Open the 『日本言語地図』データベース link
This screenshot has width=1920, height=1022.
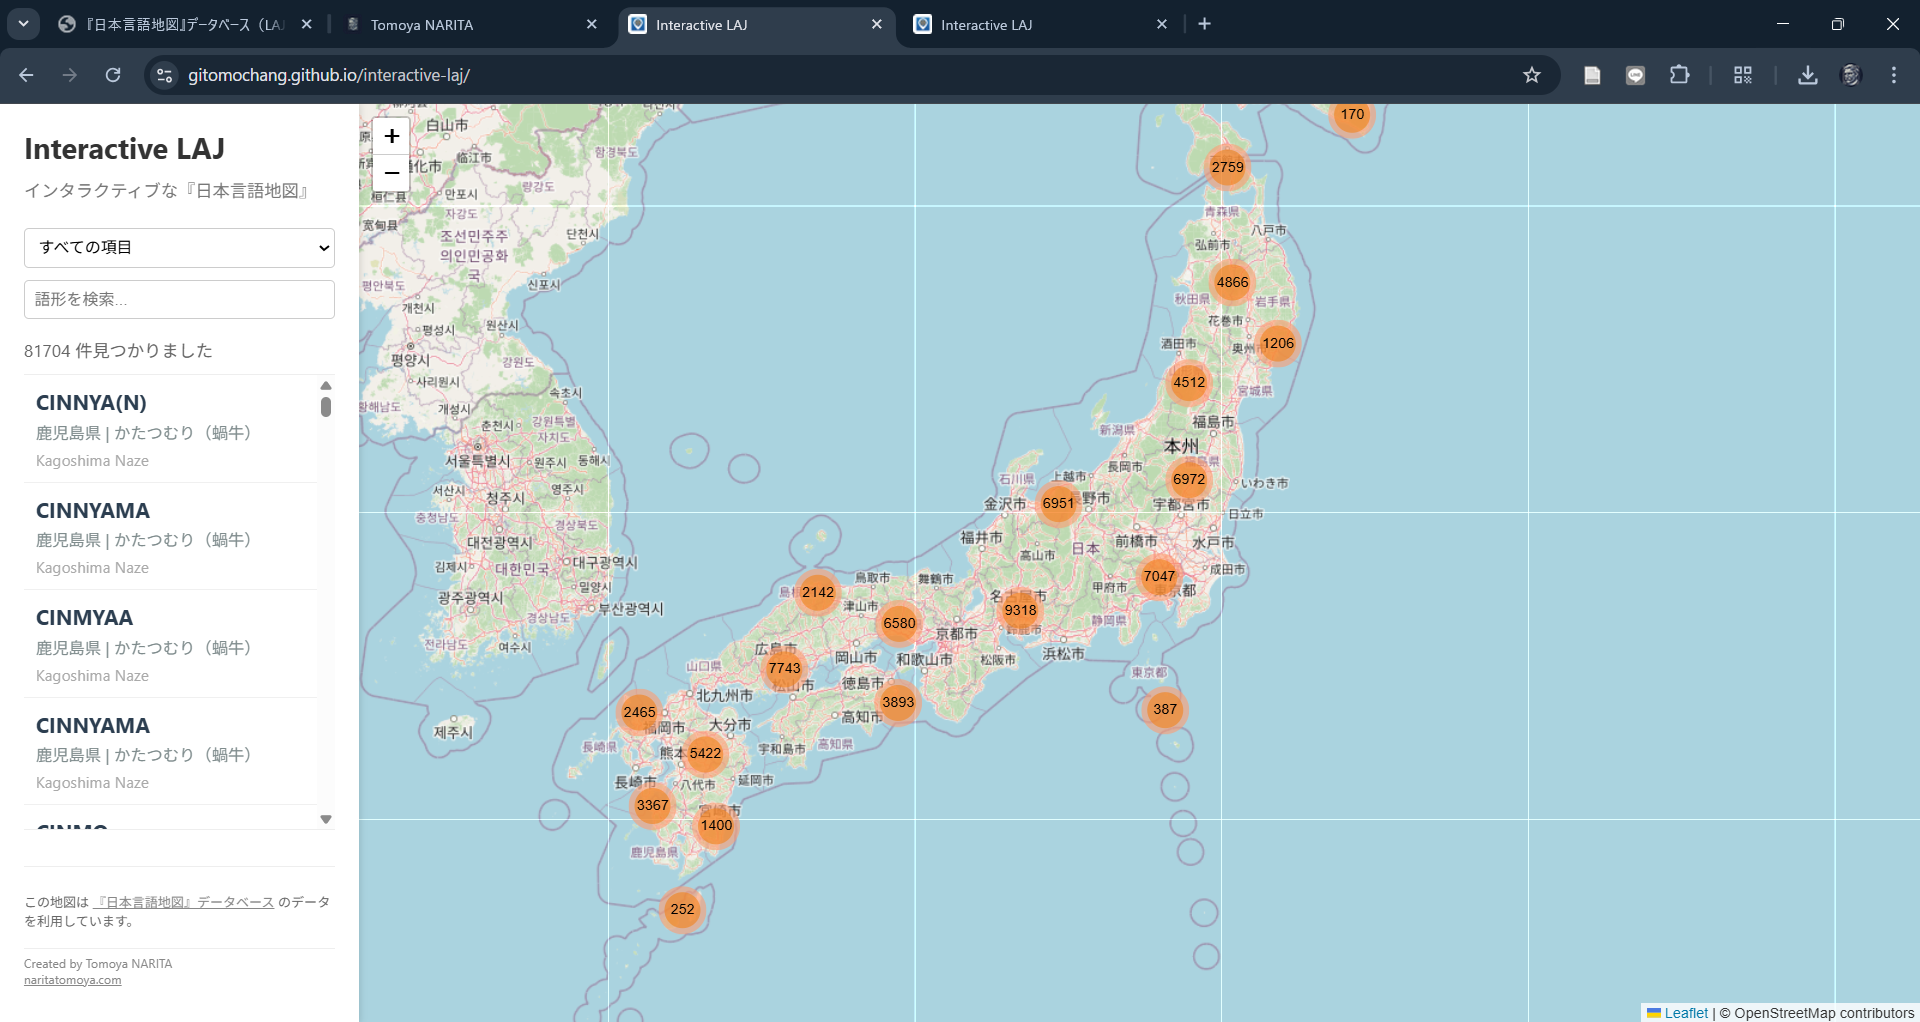[185, 902]
